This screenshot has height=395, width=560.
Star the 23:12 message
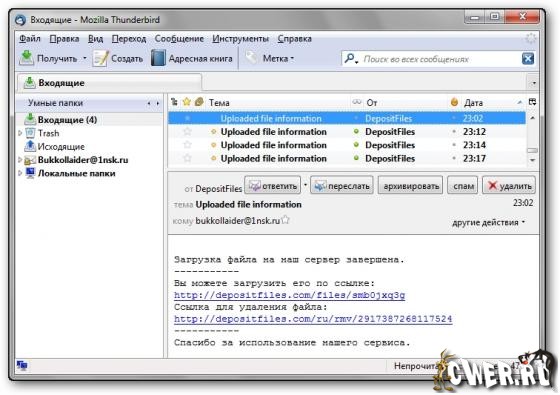(188, 131)
